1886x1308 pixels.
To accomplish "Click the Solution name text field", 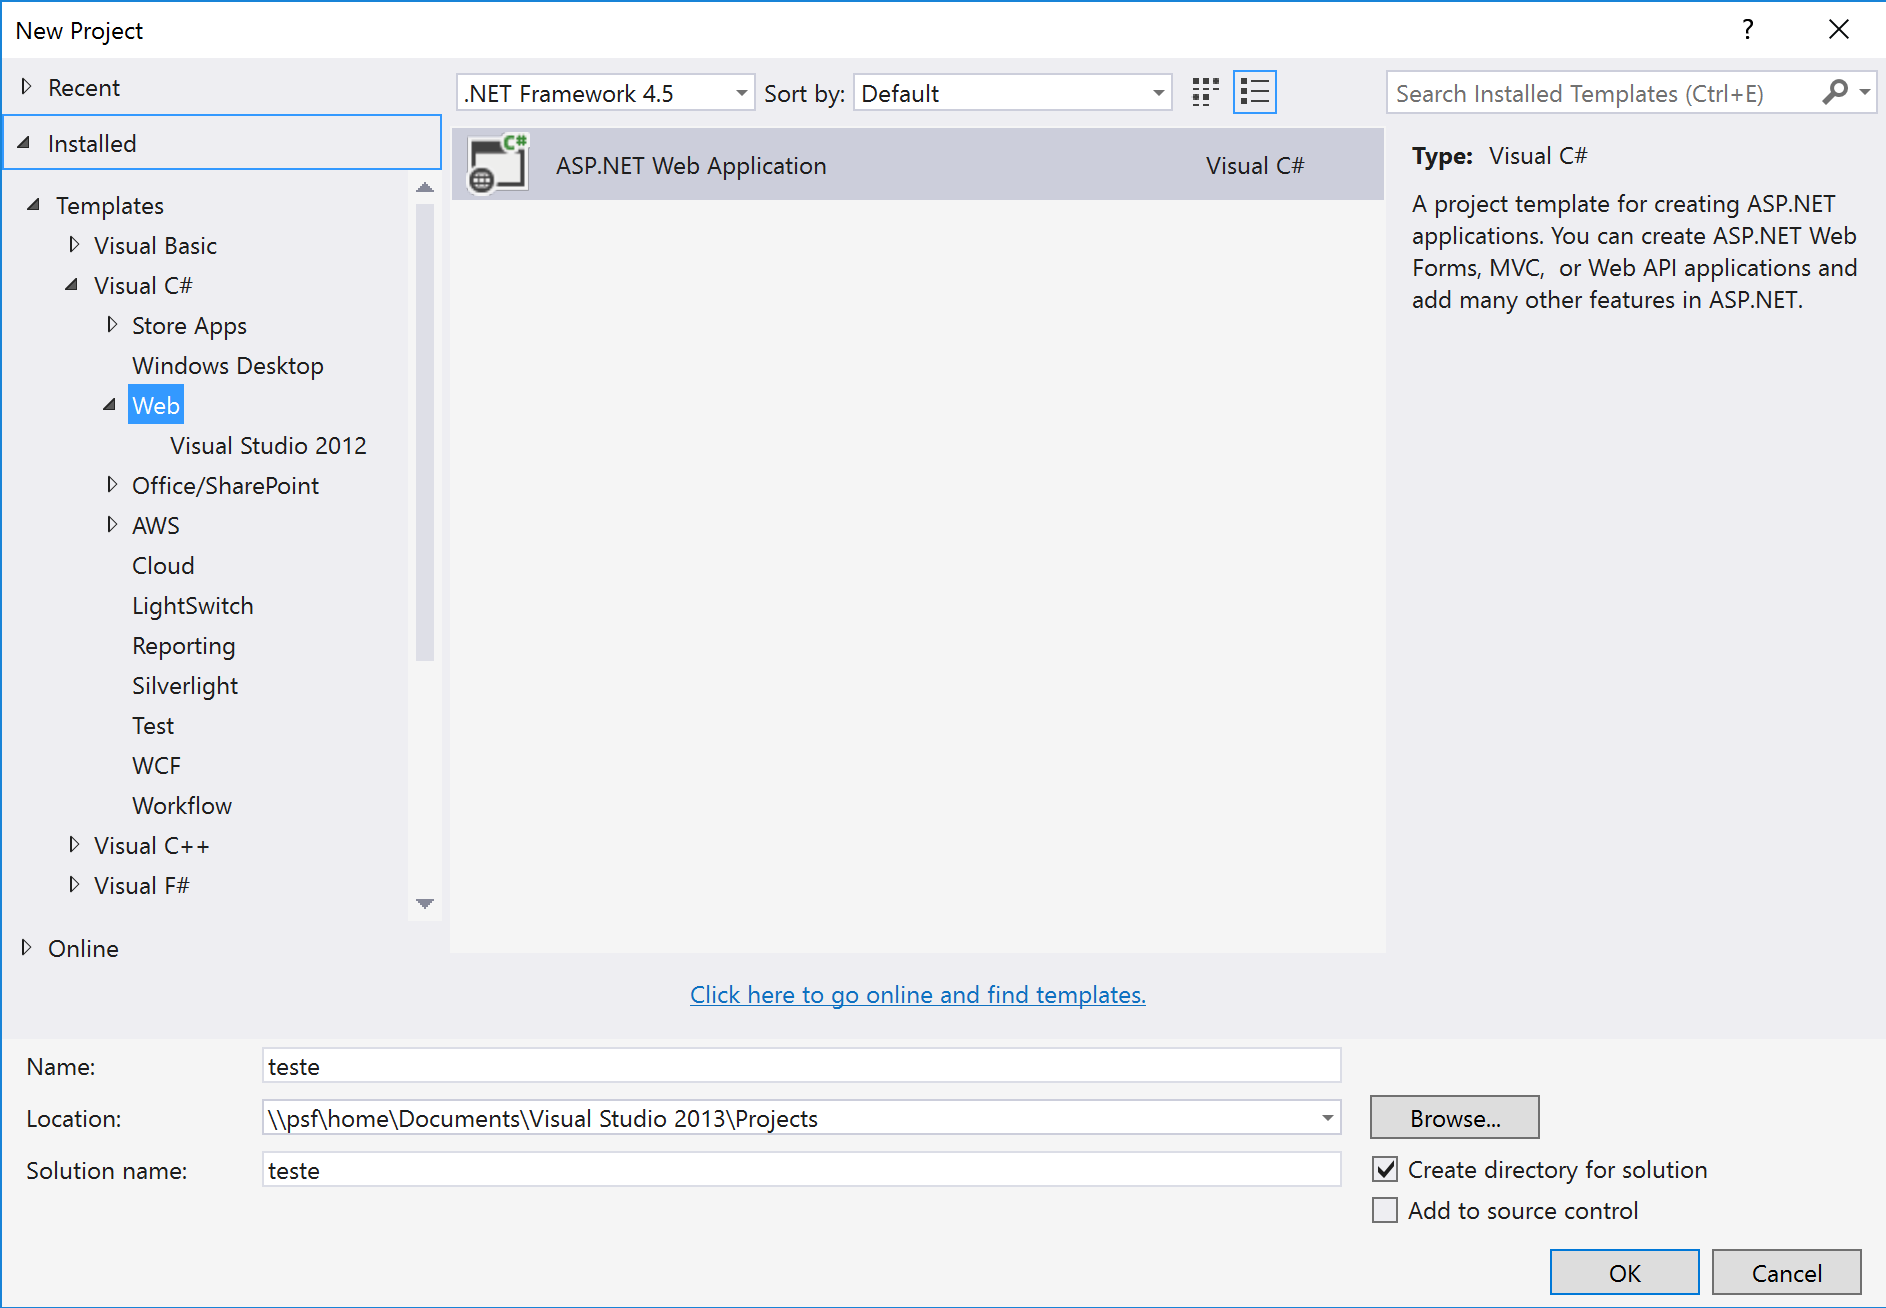I will point(801,1170).
